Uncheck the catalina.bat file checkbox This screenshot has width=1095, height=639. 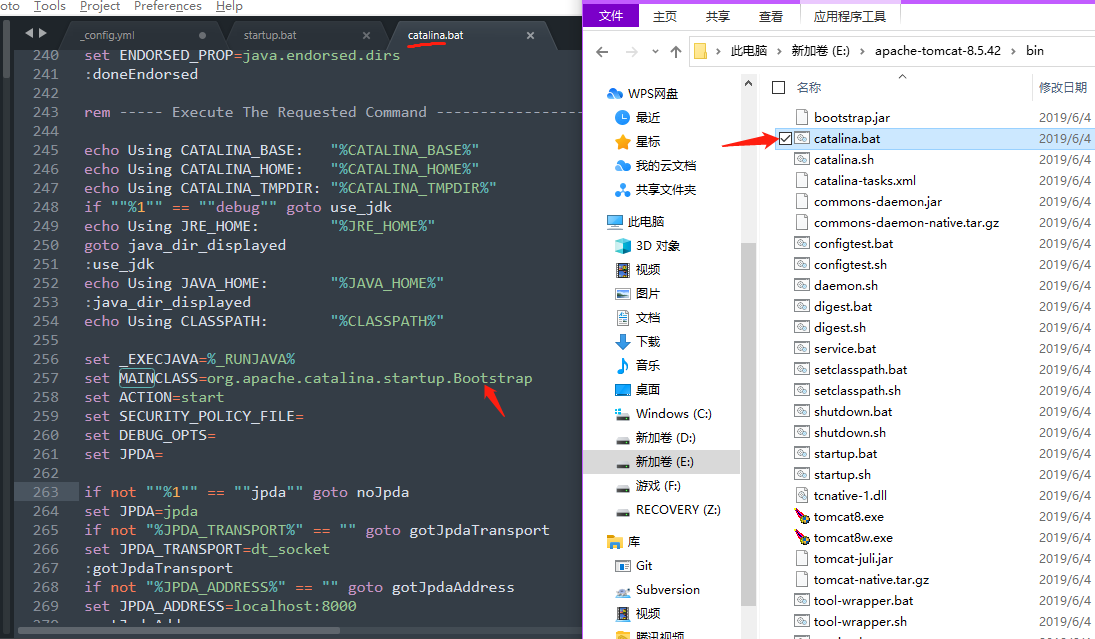coord(784,139)
